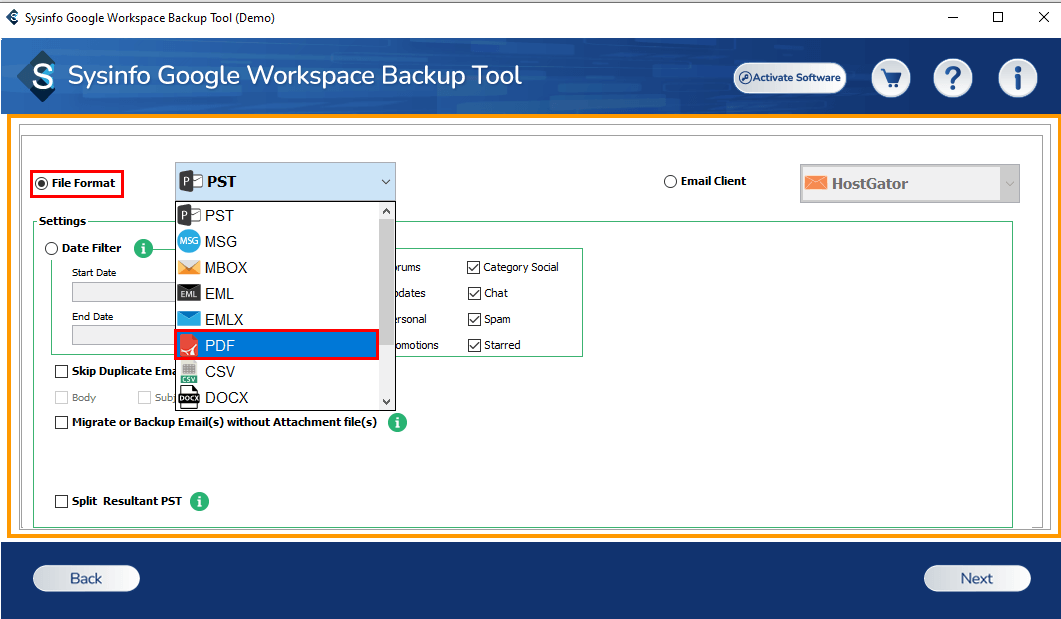This screenshot has width=1061, height=619.
Task: Click info icon next to Date Filter
Action: pyautogui.click(x=143, y=249)
